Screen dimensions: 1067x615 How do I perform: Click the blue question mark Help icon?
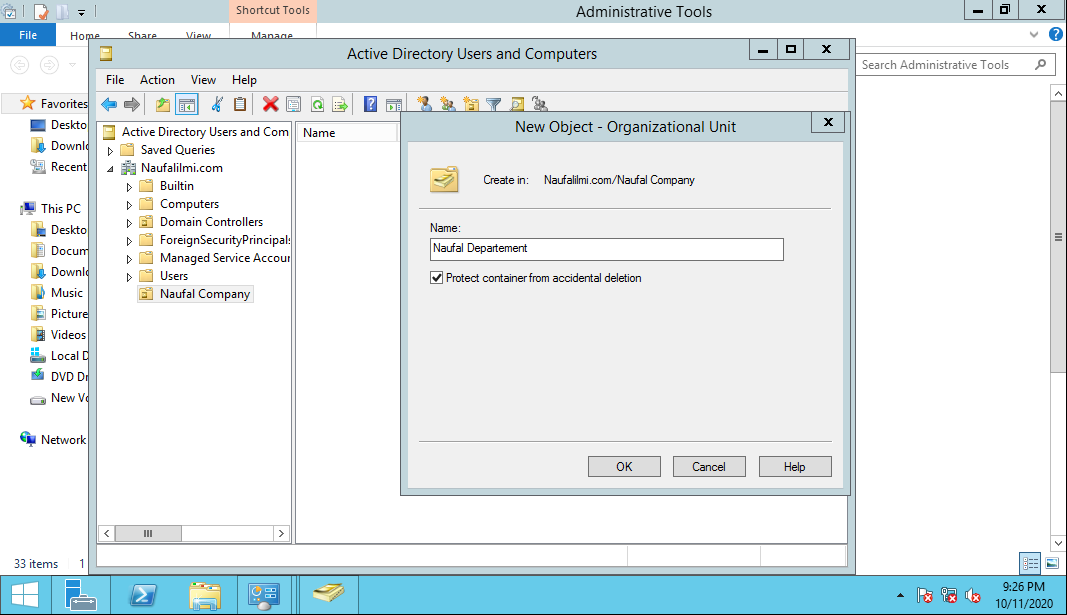[370, 104]
